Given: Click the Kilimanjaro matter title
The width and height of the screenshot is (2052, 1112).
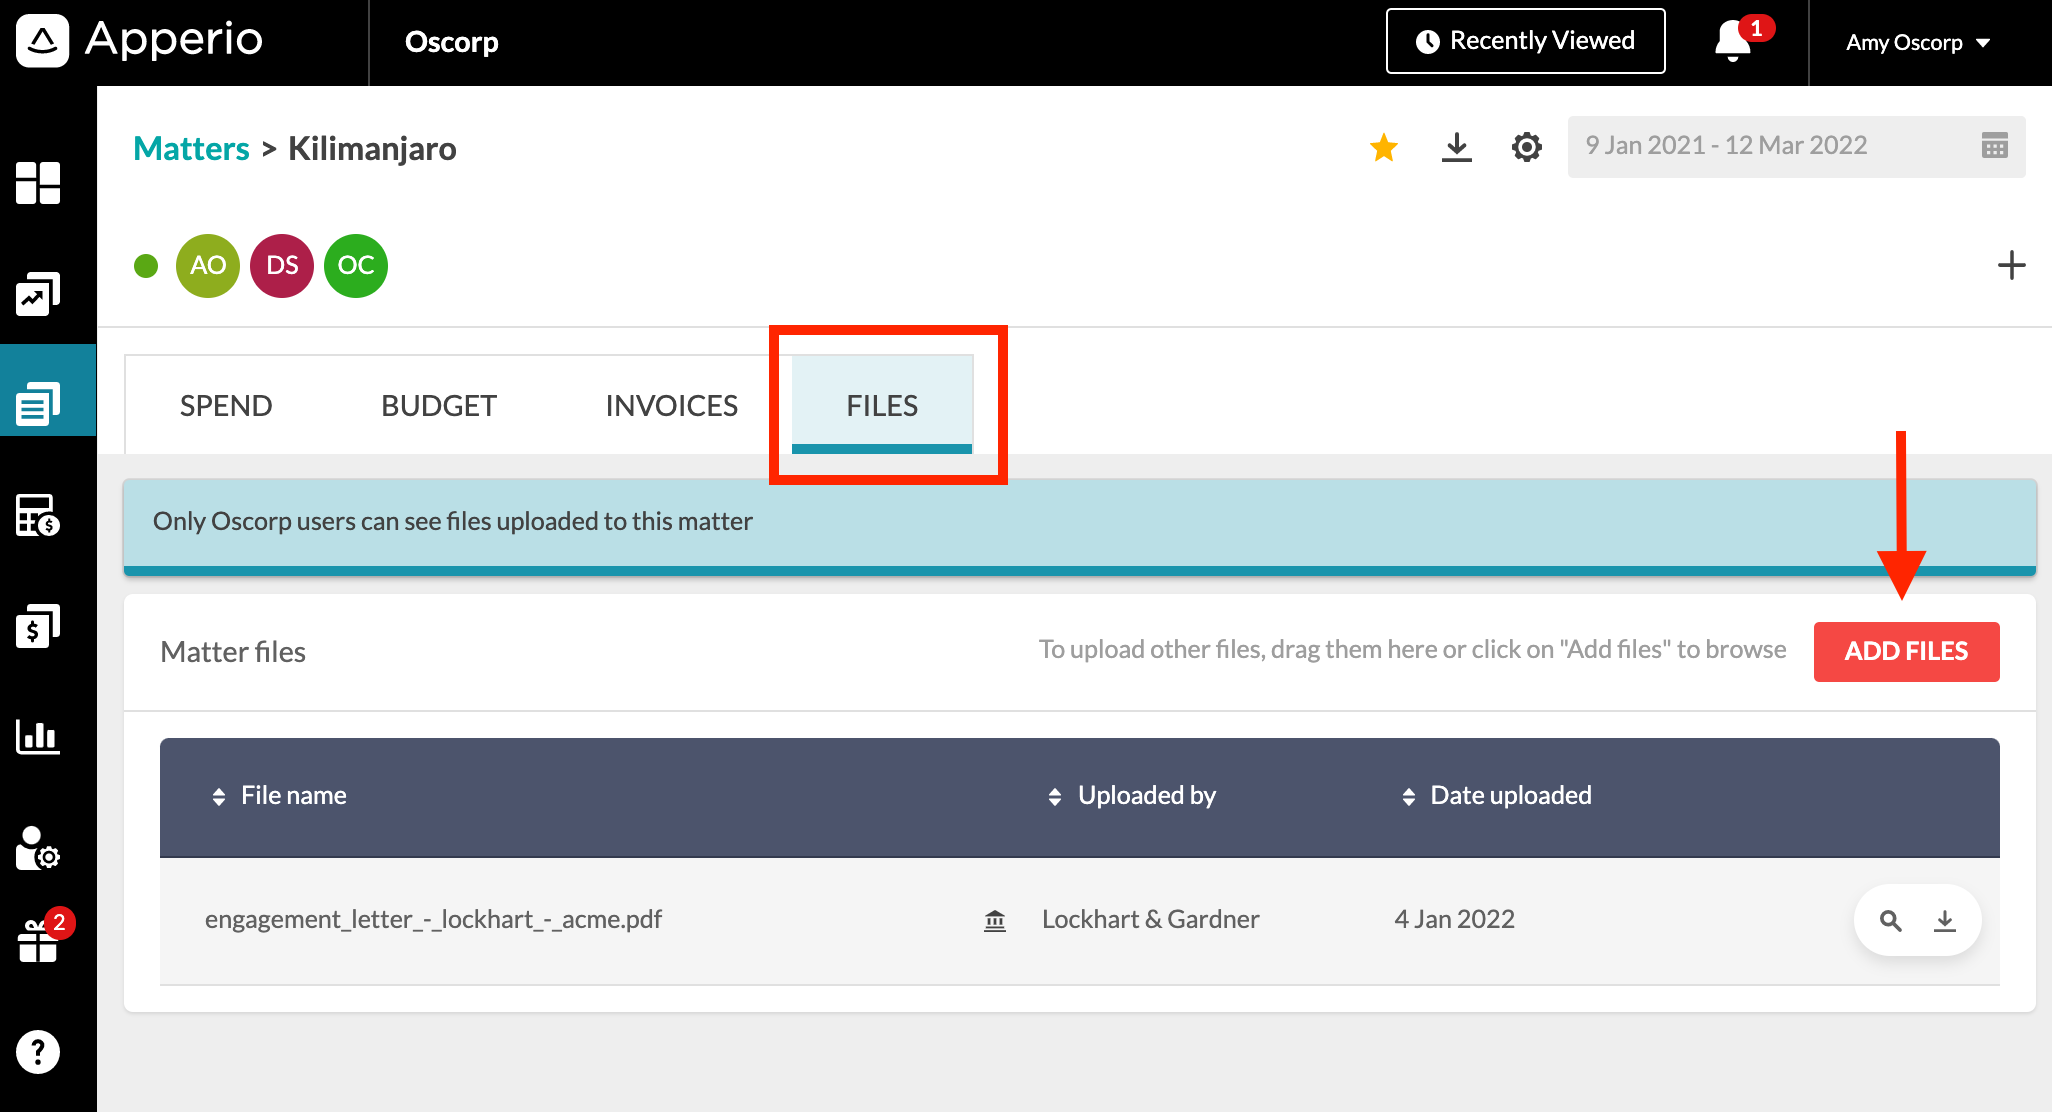Looking at the screenshot, I should pyautogui.click(x=373, y=148).
